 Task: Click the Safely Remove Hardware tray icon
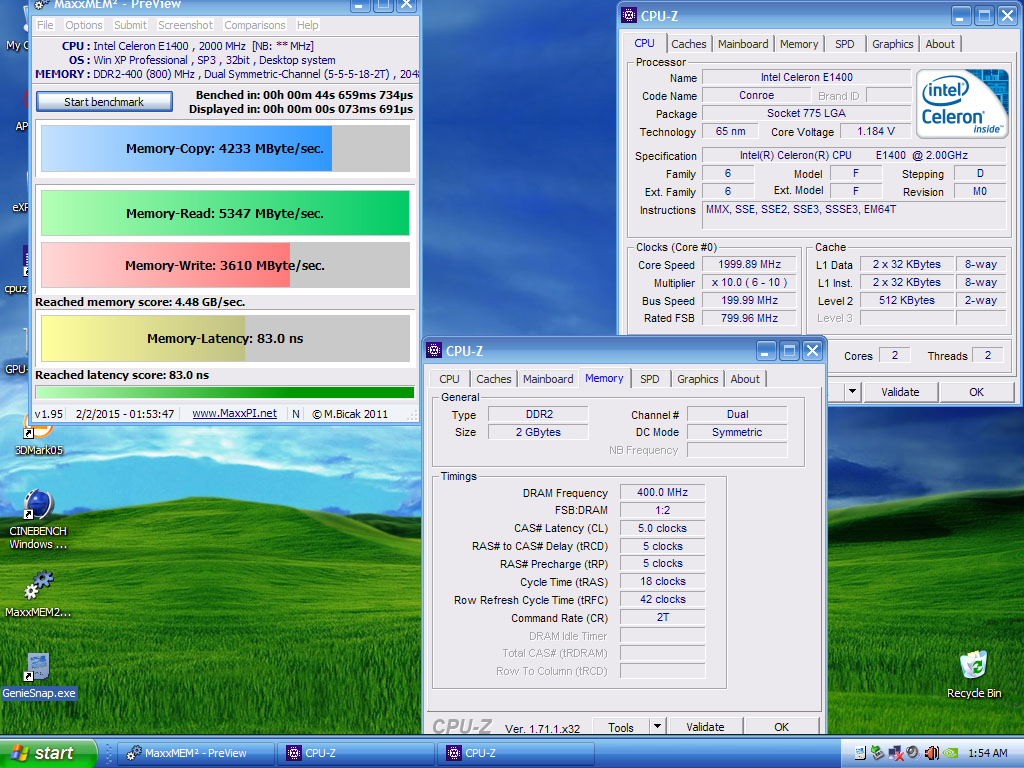pos(878,753)
